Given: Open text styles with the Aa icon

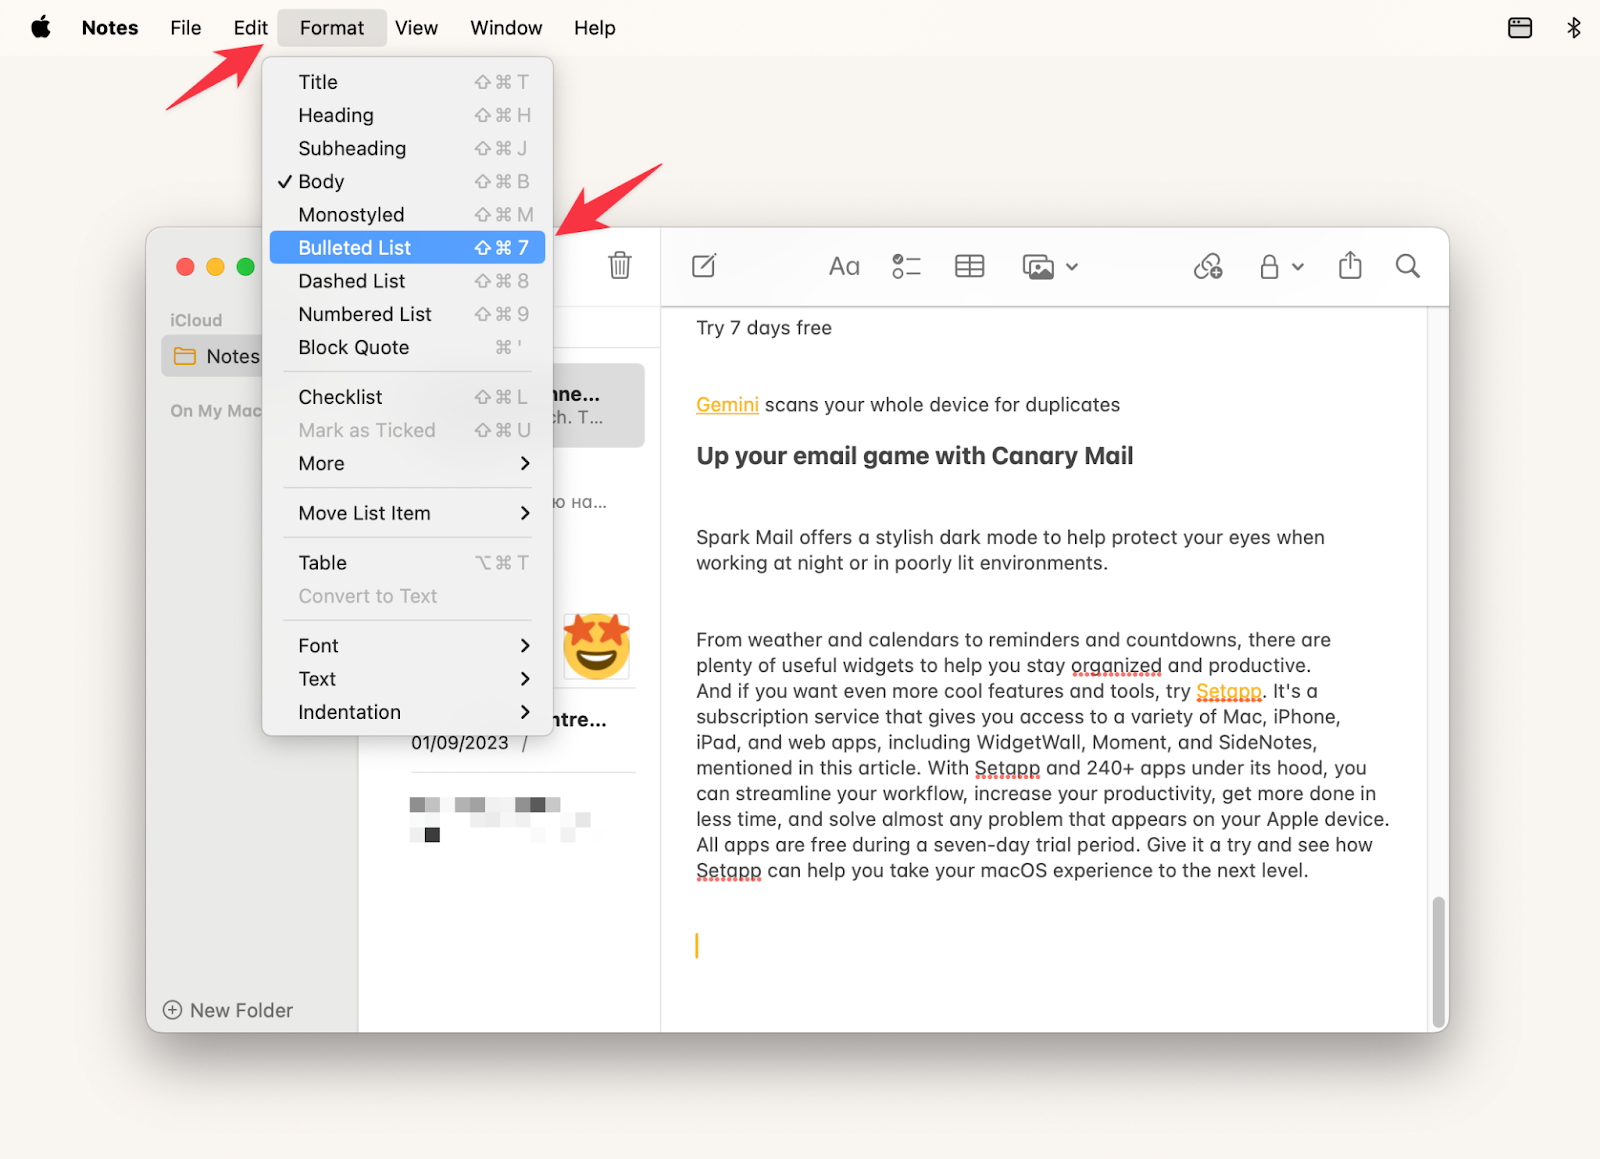Looking at the screenshot, I should [x=843, y=266].
